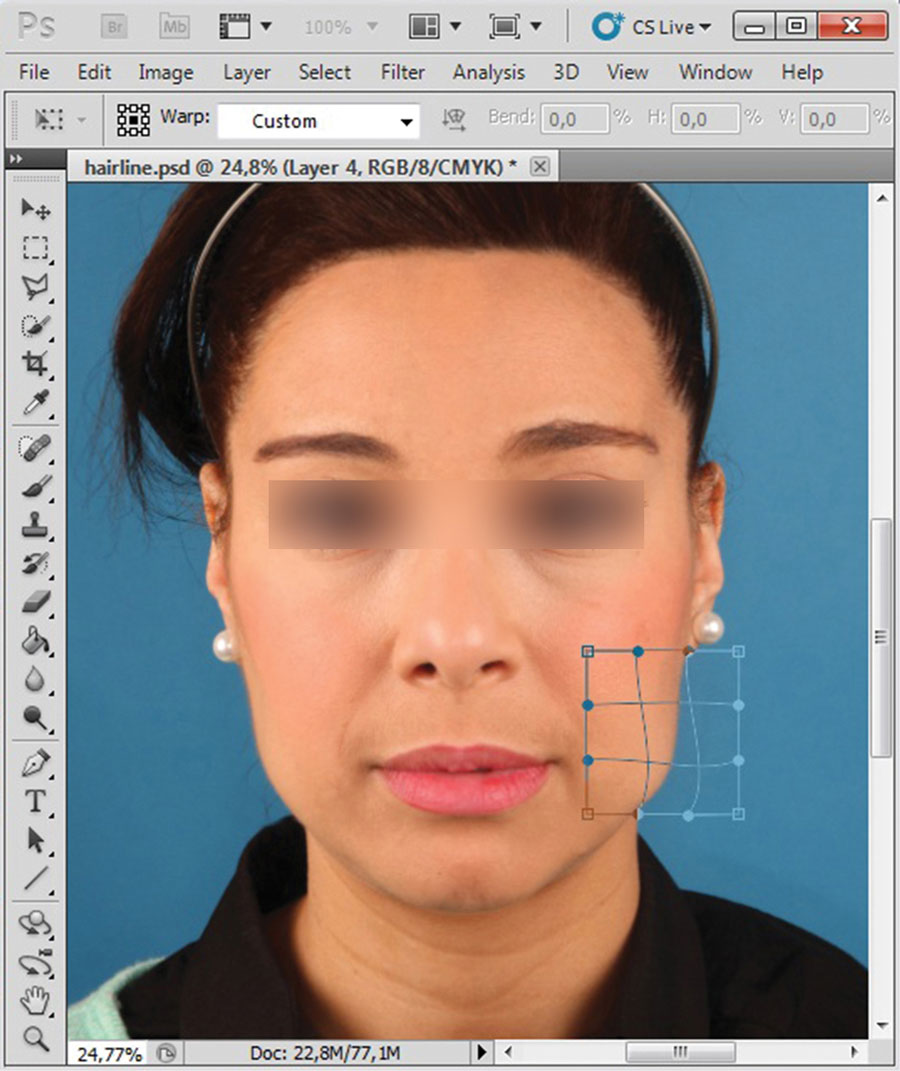This screenshot has height=1071, width=900.
Task: Select the Move tool
Action: pyautogui.click(x=36, y=209)
